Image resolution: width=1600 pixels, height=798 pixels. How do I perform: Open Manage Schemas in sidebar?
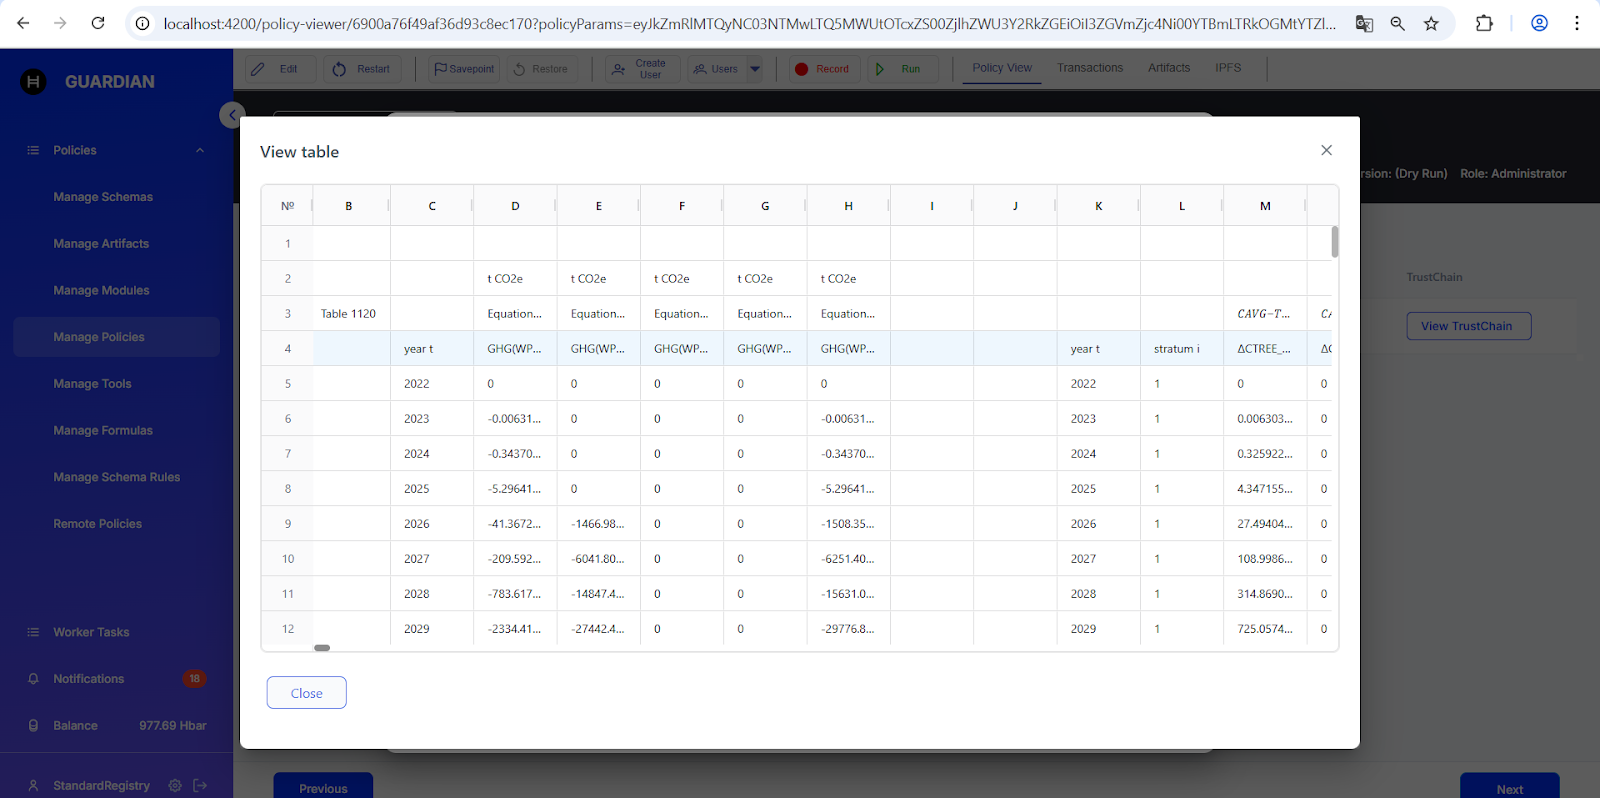(103, 197)
